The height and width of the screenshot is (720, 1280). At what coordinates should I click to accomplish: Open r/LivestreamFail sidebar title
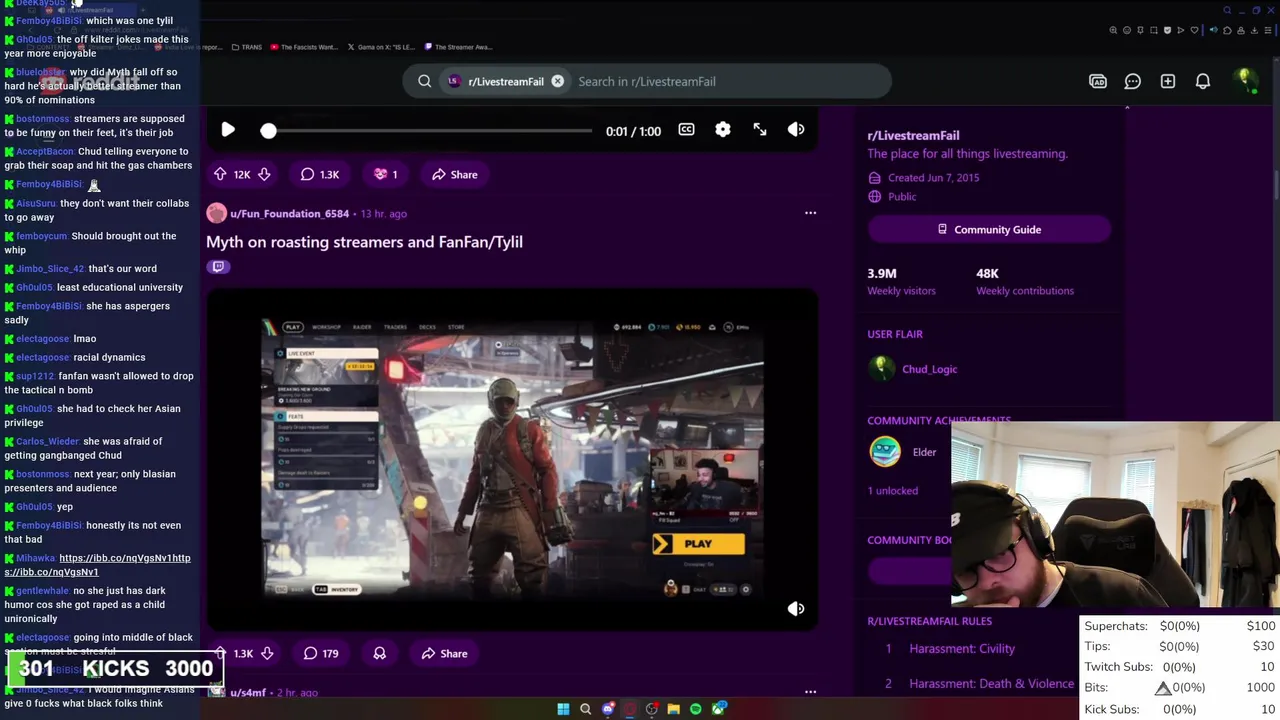tap(913, 135)
